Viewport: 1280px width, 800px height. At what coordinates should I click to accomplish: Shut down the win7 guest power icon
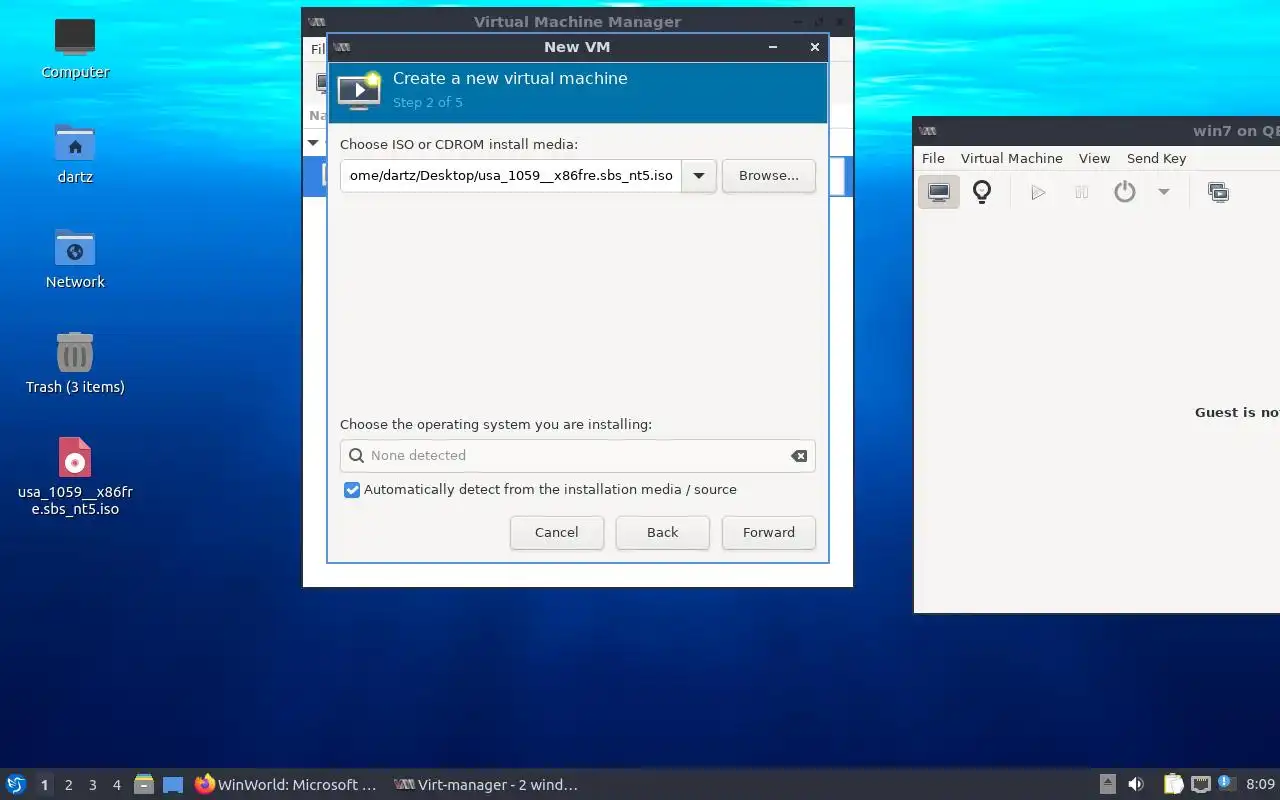pyautogui.click(x=1125, y=192)
